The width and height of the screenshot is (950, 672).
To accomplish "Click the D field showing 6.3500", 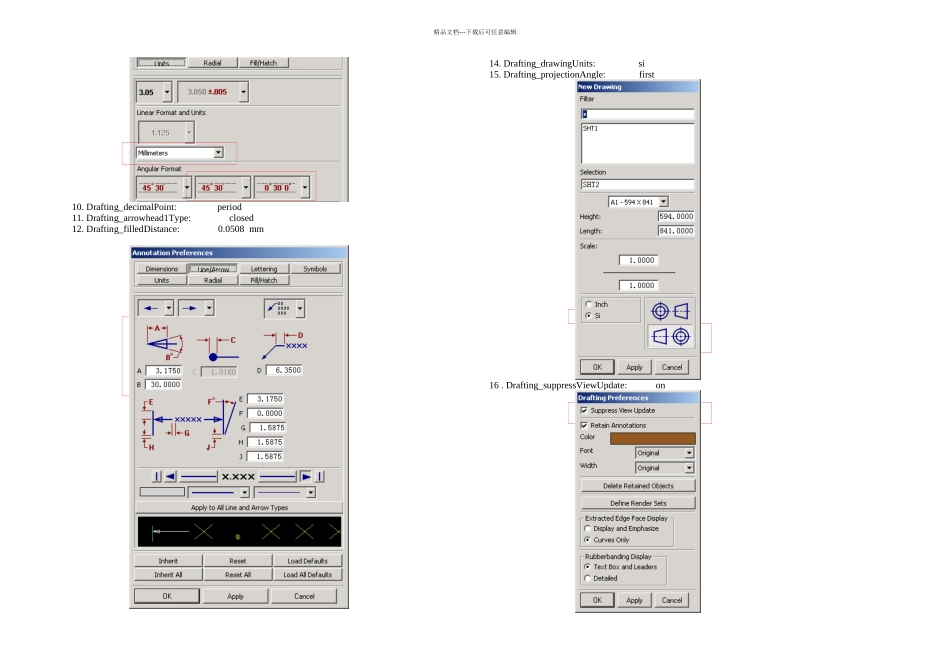I will point(284,370).
